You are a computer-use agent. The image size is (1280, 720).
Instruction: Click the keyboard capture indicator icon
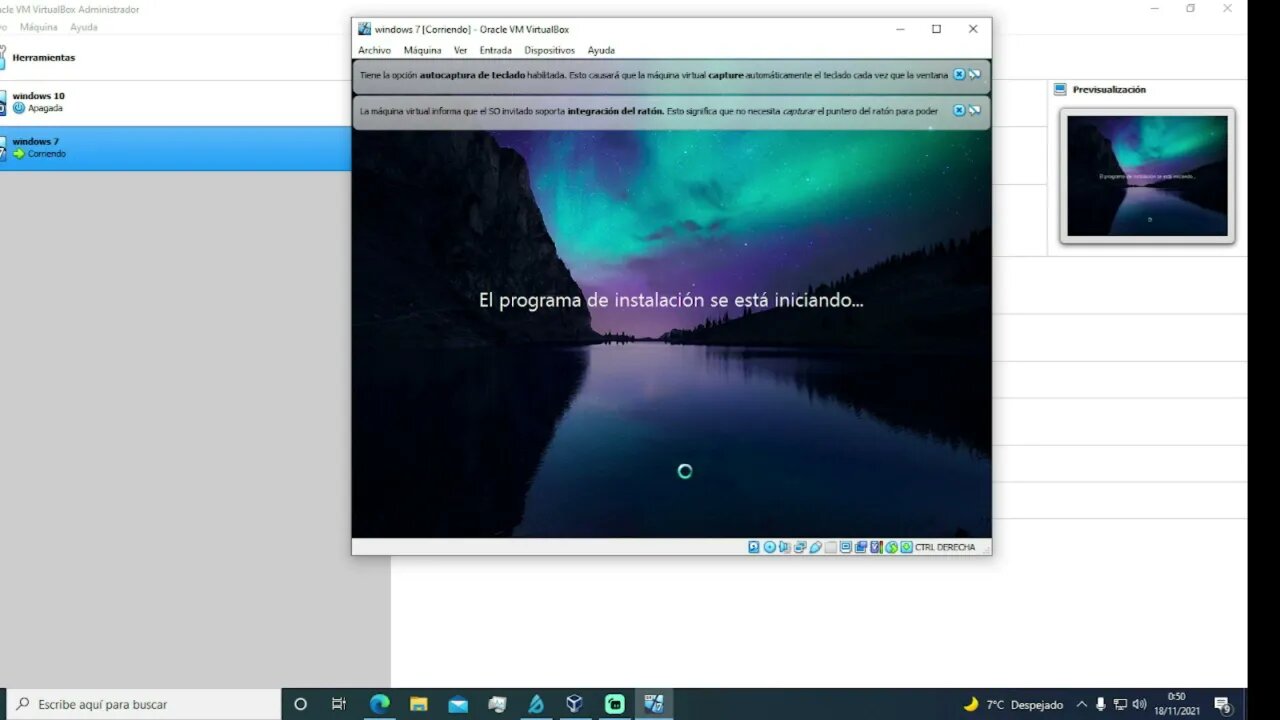(x=906, y=547)
